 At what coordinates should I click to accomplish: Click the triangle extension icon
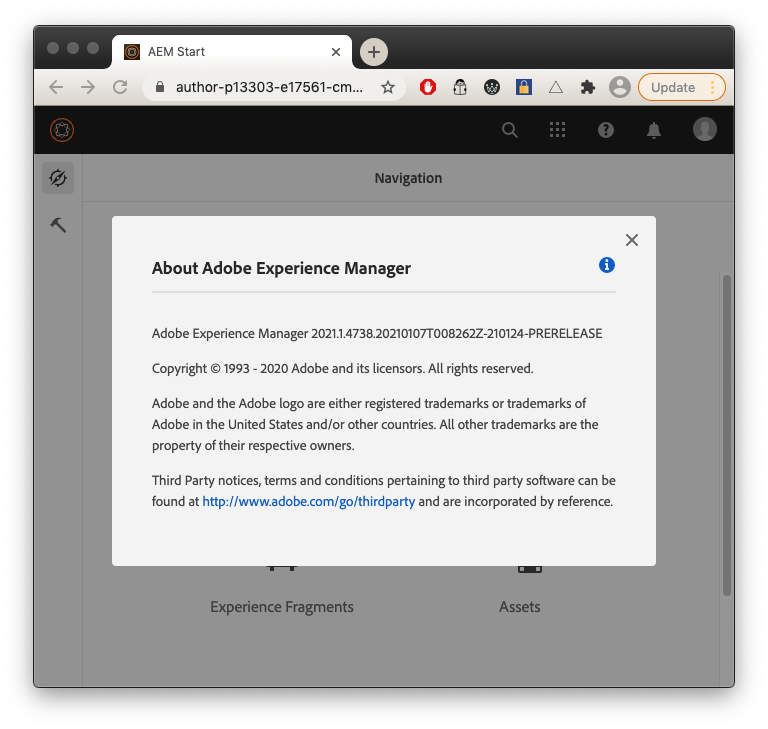555,87
